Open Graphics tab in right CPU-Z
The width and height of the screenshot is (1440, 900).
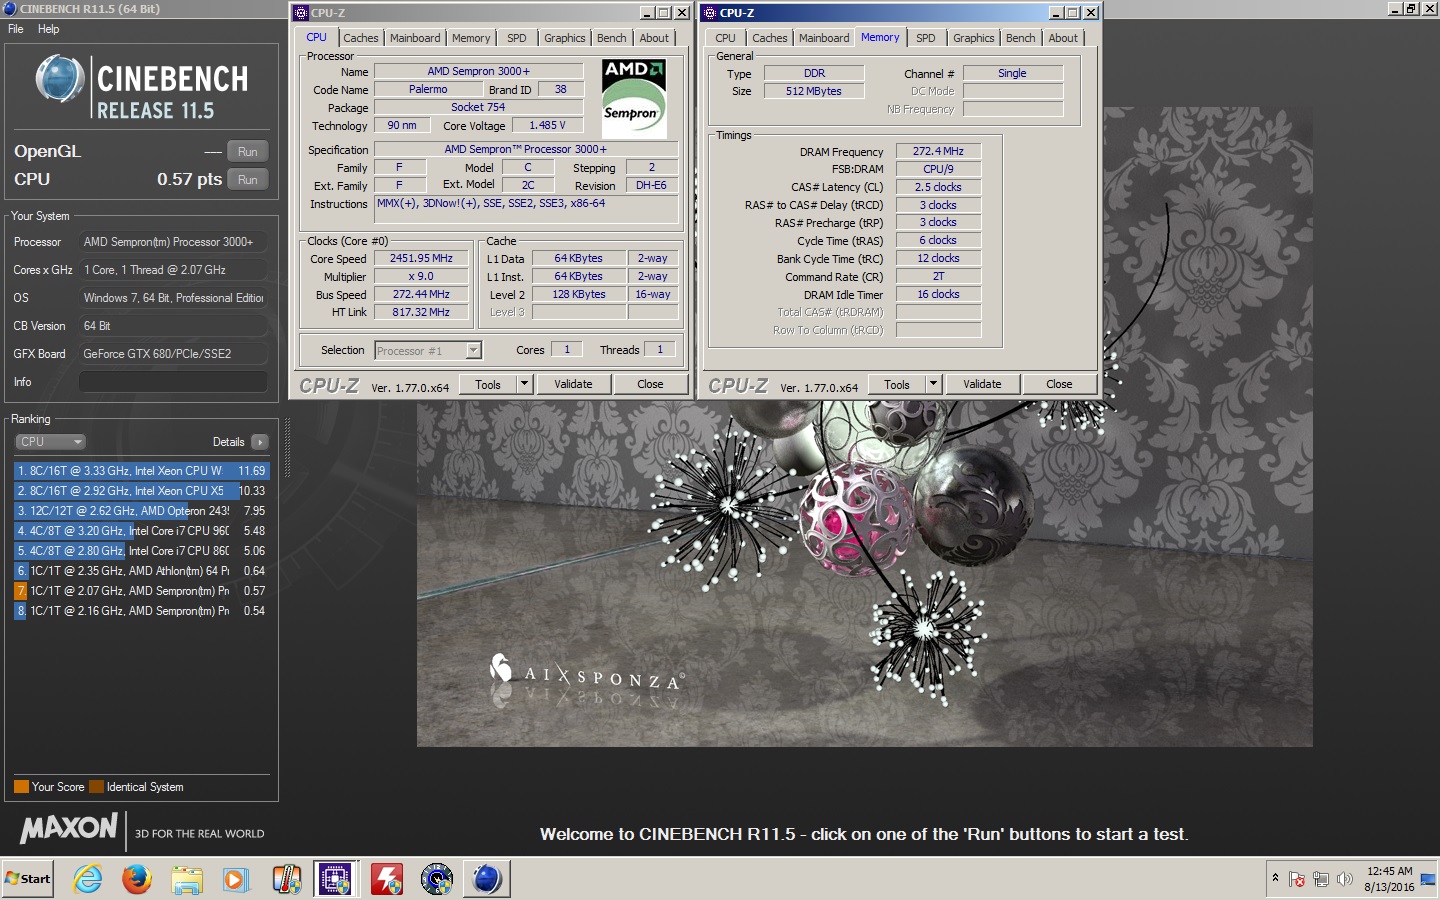coord(974,38)
